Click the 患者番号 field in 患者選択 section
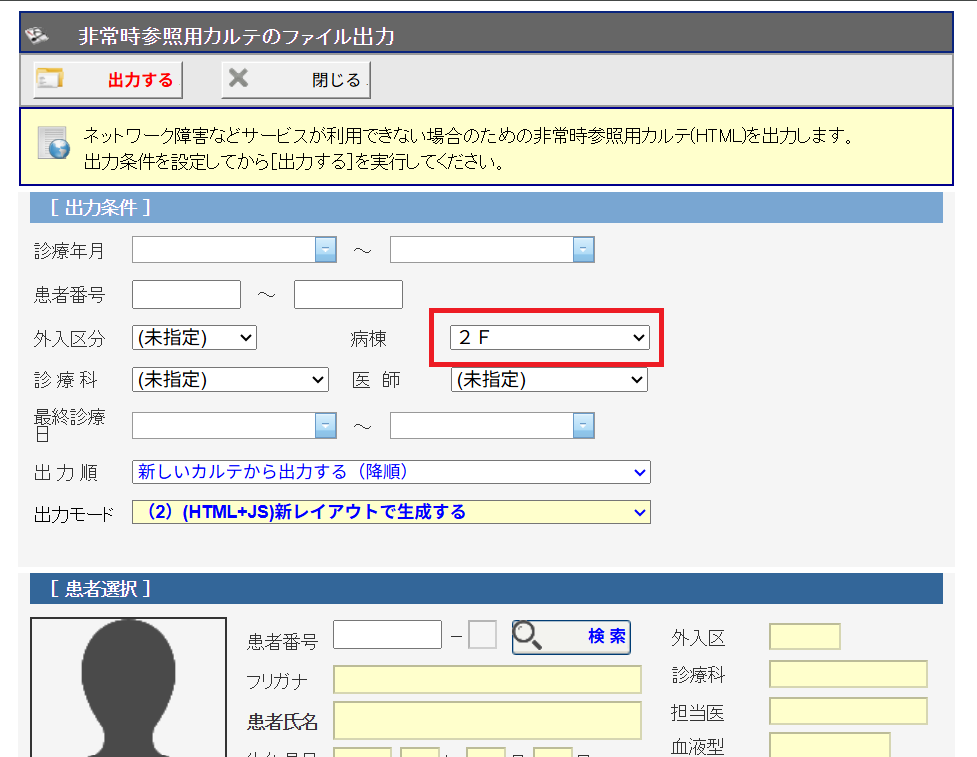The height and width of the screenshot is (757, 977). click(x=387, y=635)
